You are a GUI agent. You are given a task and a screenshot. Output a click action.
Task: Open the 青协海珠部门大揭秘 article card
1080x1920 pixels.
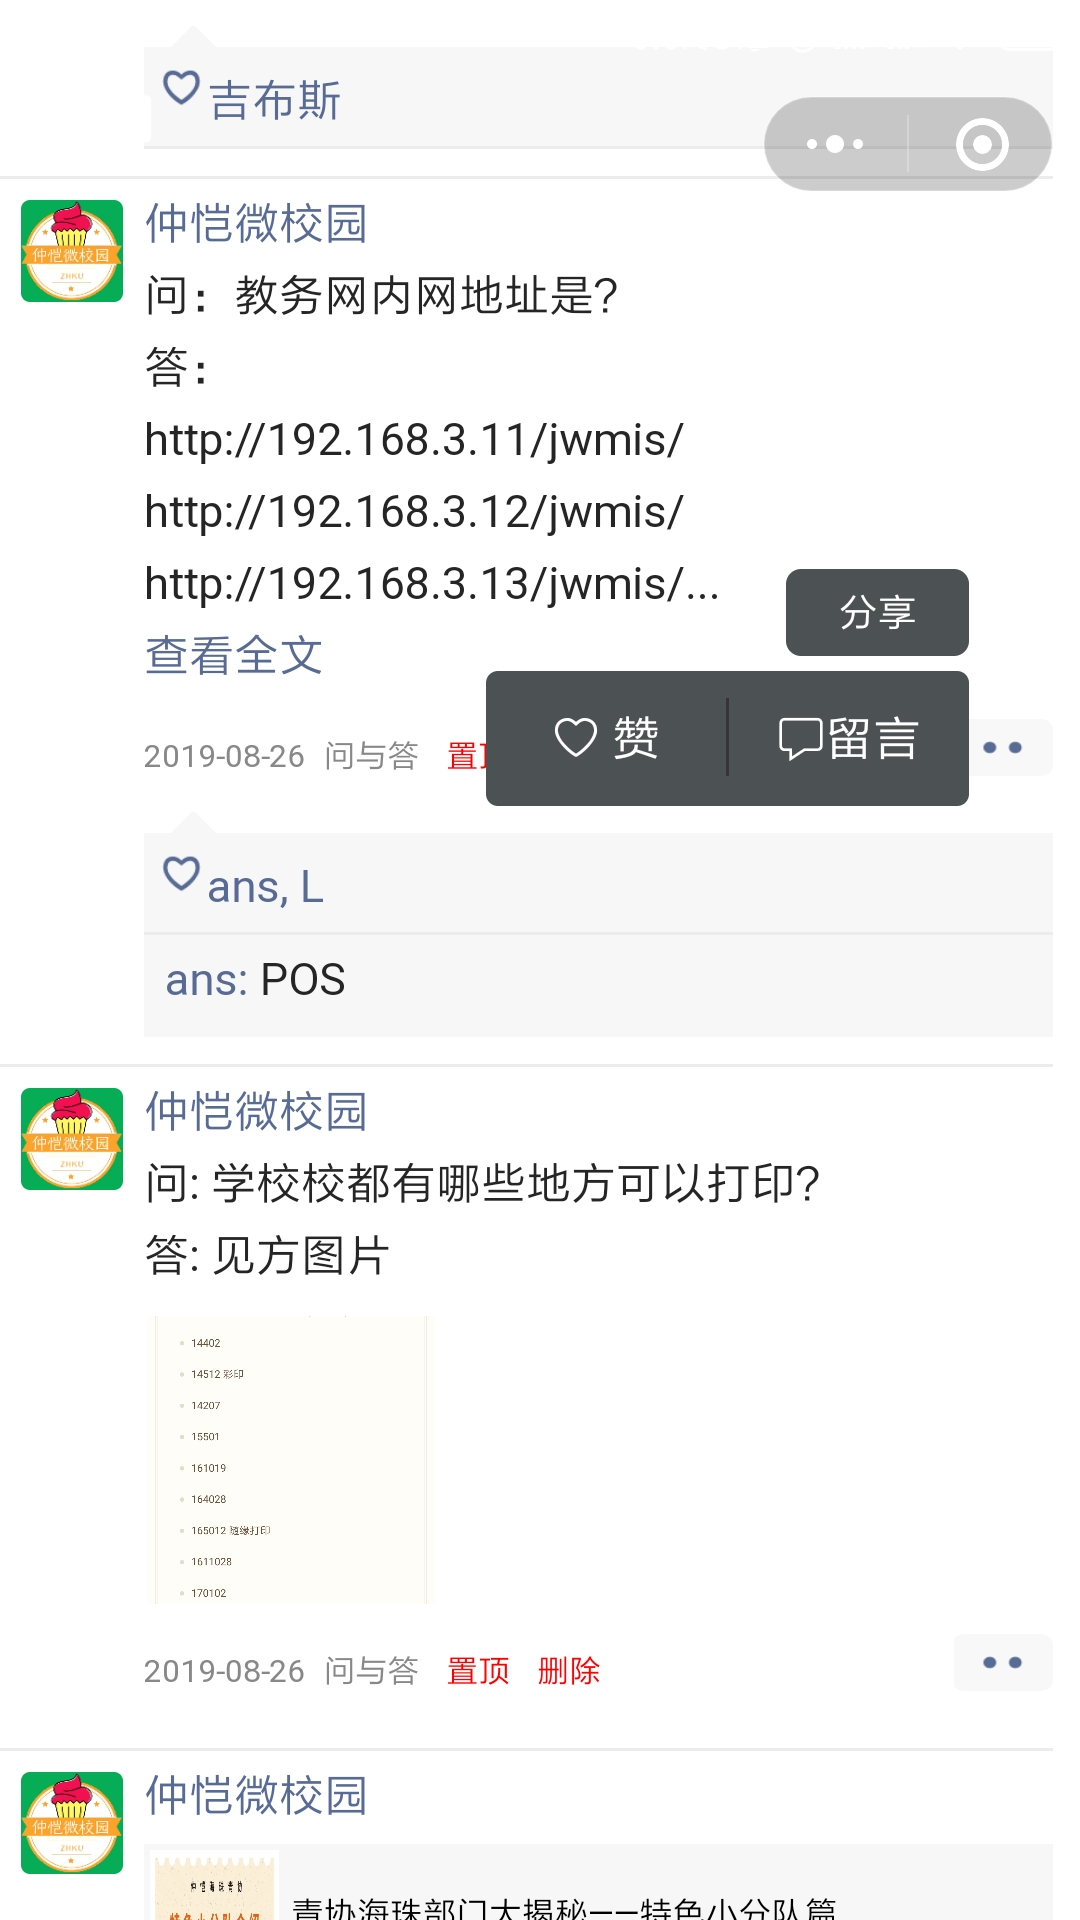pos(598,1882)
